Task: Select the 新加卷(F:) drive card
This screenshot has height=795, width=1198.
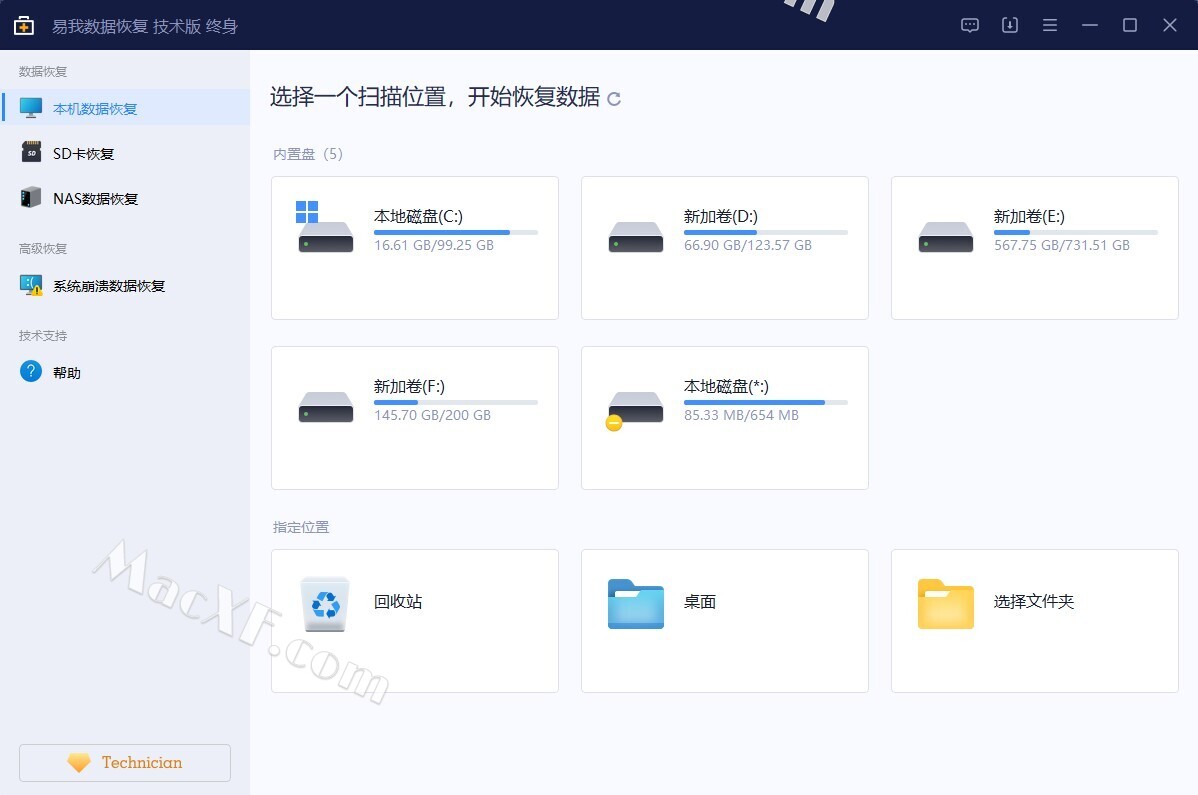Action: click(x=415, y=418)
